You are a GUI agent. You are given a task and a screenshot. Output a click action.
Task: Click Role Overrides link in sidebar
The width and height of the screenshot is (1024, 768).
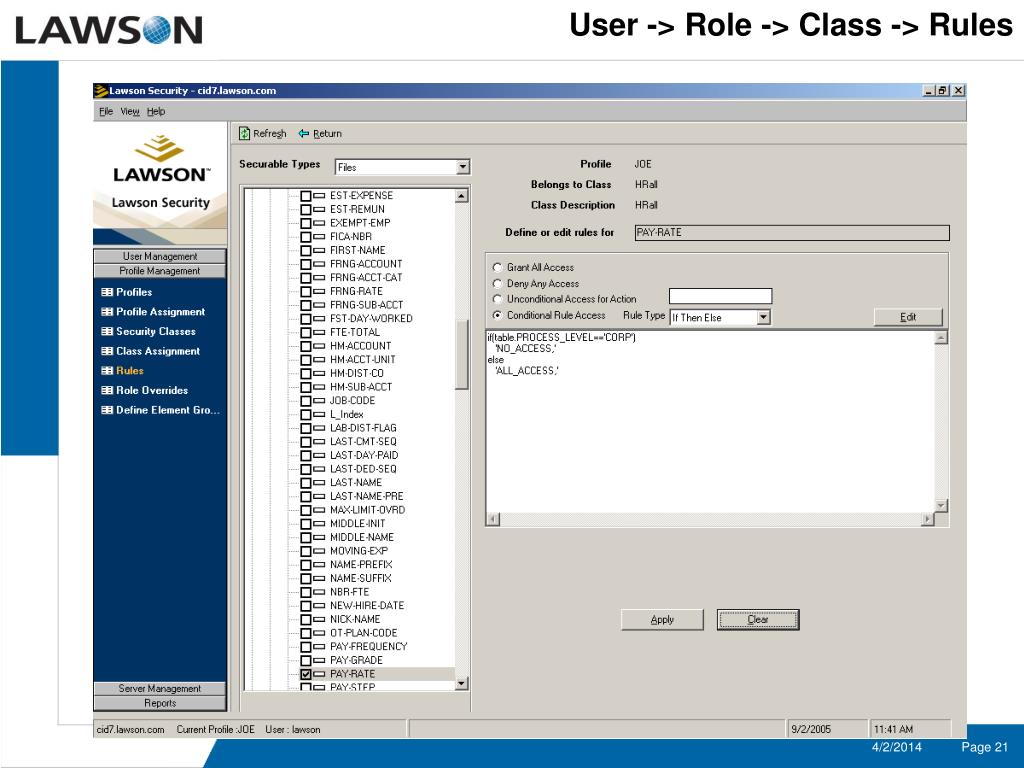coord(152,390)
